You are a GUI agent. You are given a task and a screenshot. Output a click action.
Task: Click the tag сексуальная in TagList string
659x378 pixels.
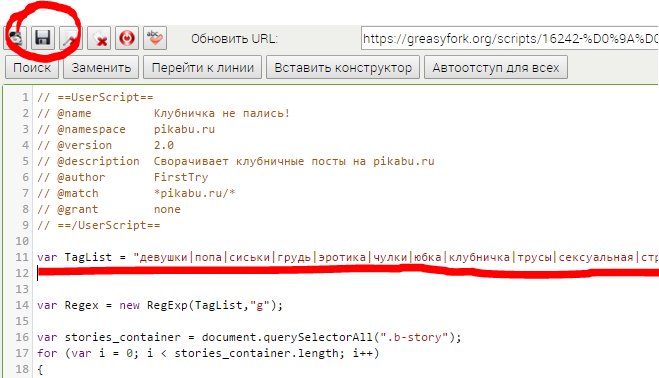click(x=596, y=257)
